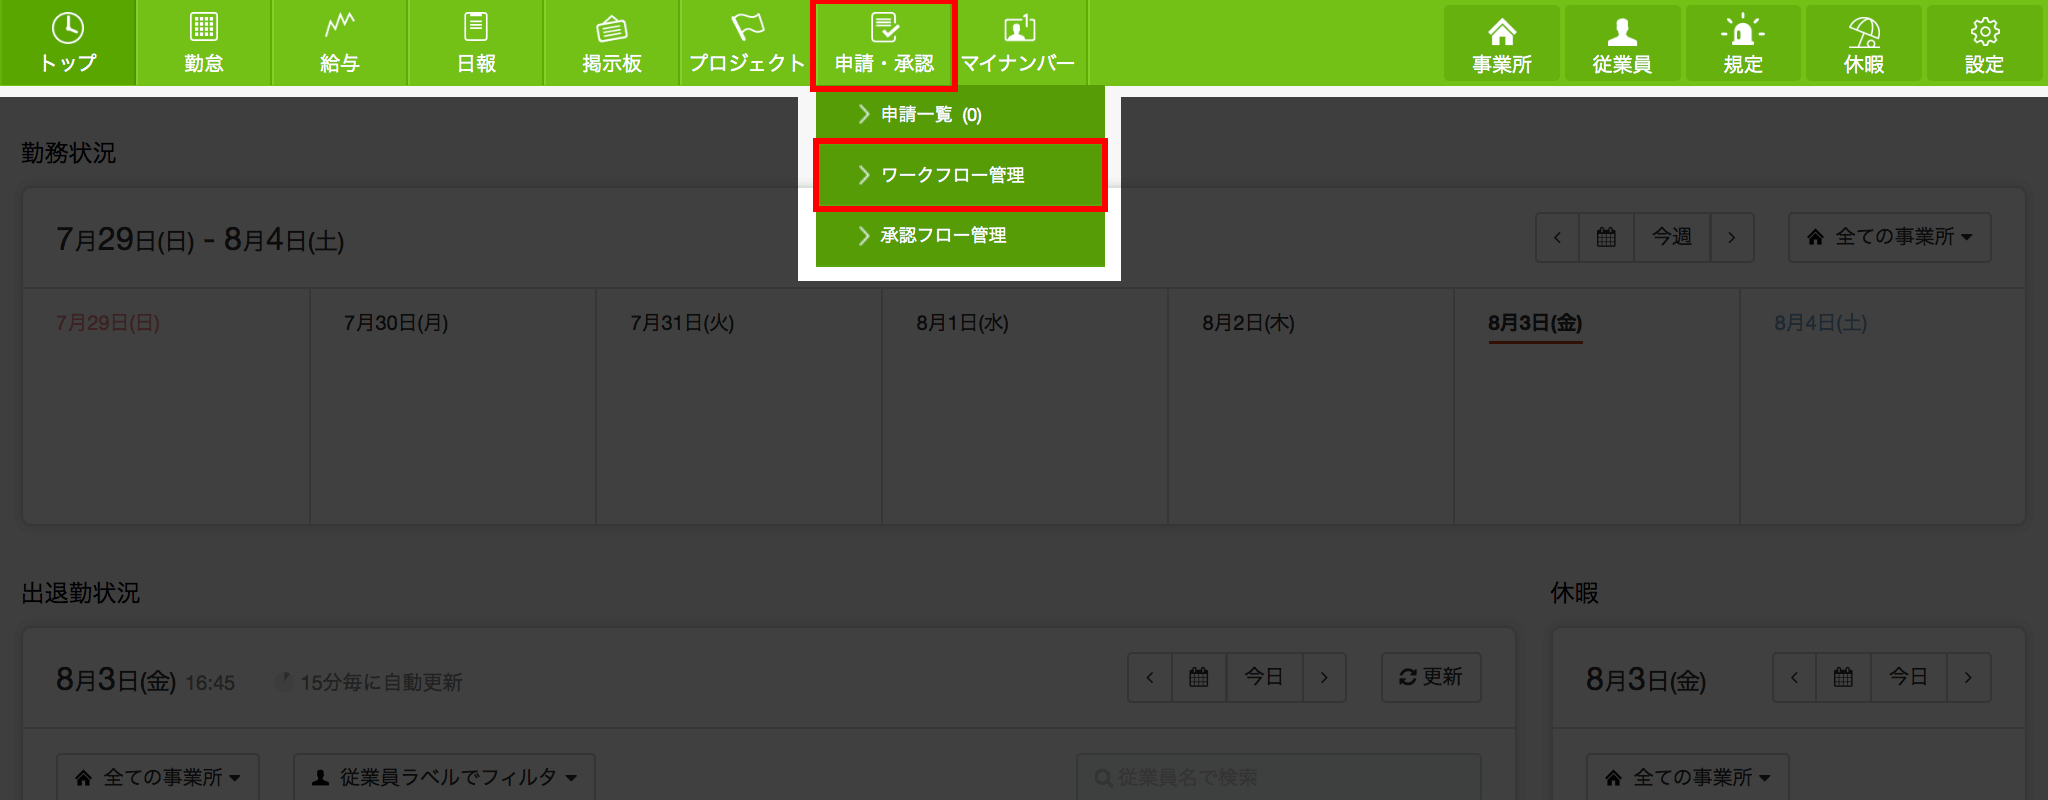Focus the 従業員名で検索 search field
This screenshot has width=2048, height=800.
1278,778
